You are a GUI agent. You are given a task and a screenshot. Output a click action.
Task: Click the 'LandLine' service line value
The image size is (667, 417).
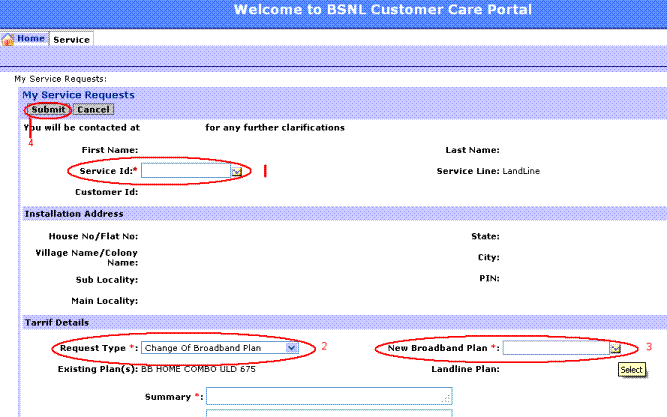coord(521,171)
